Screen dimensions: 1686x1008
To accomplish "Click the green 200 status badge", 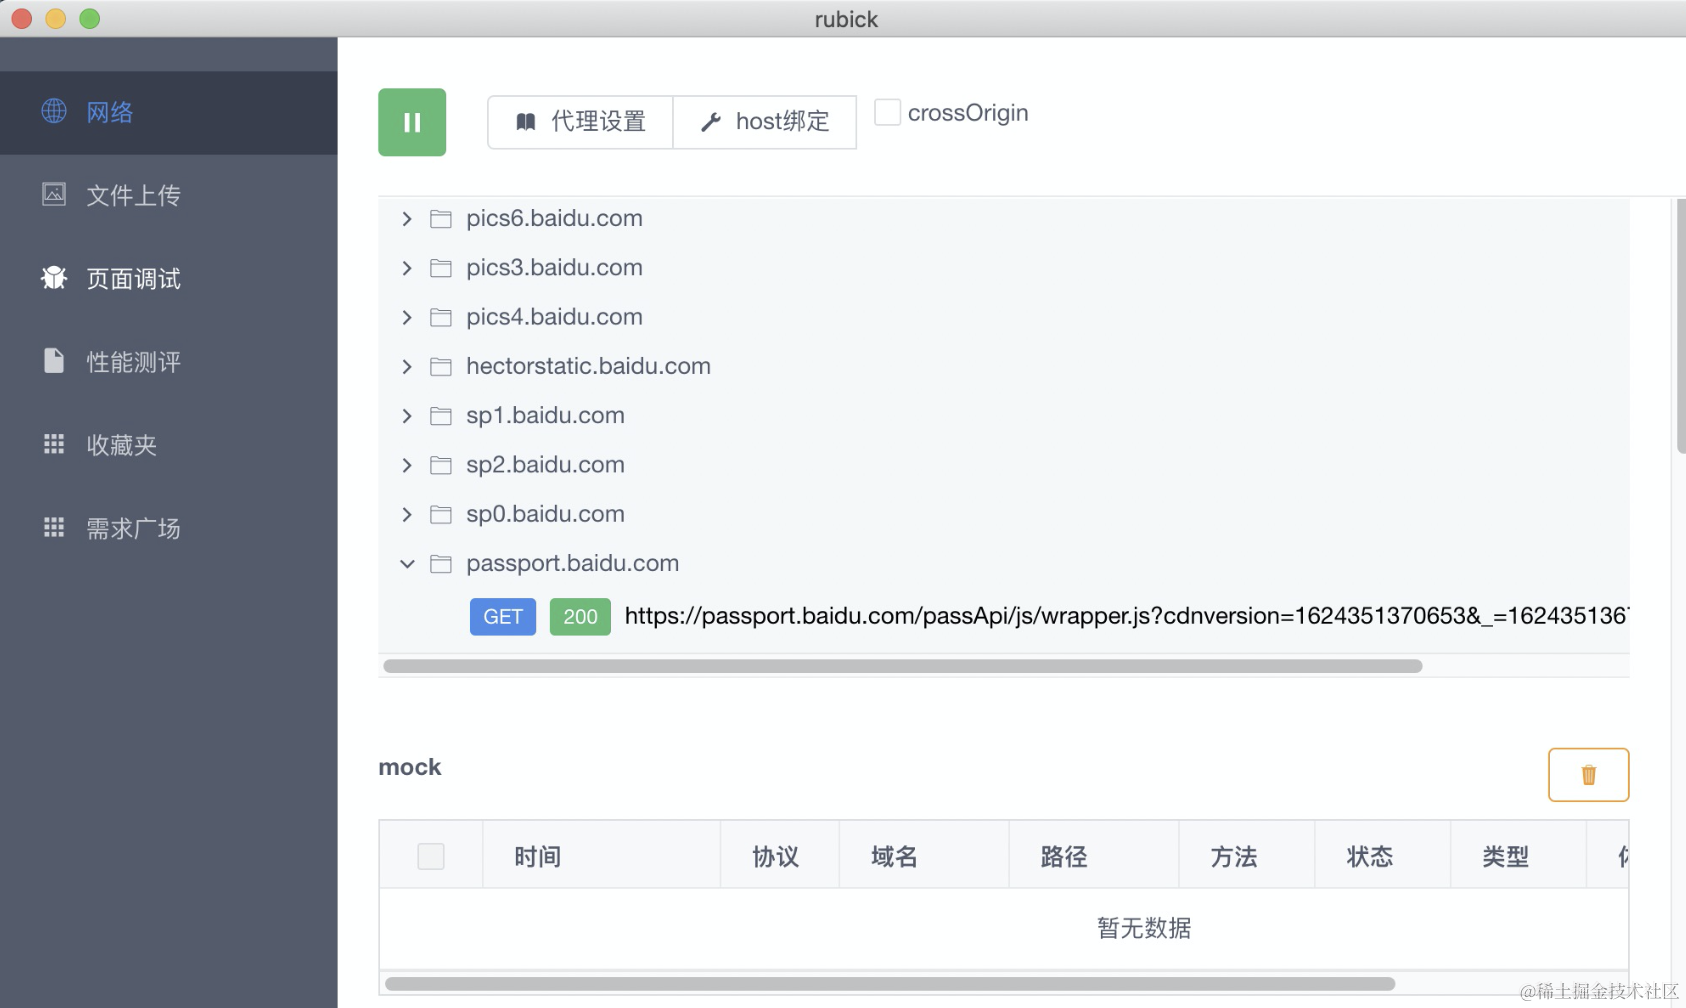I will click(580, 617).
